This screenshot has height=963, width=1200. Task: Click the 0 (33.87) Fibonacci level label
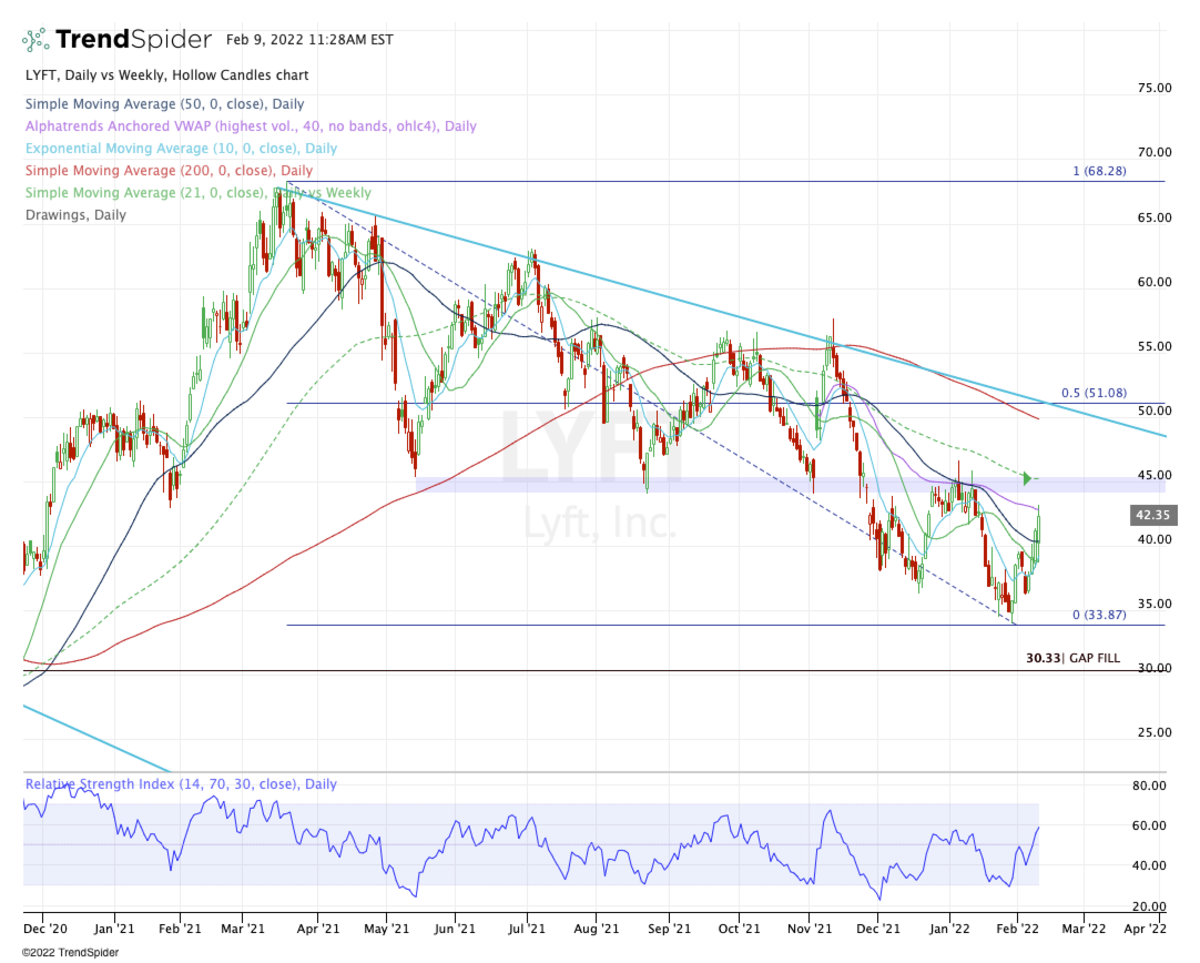(1099, 615)
